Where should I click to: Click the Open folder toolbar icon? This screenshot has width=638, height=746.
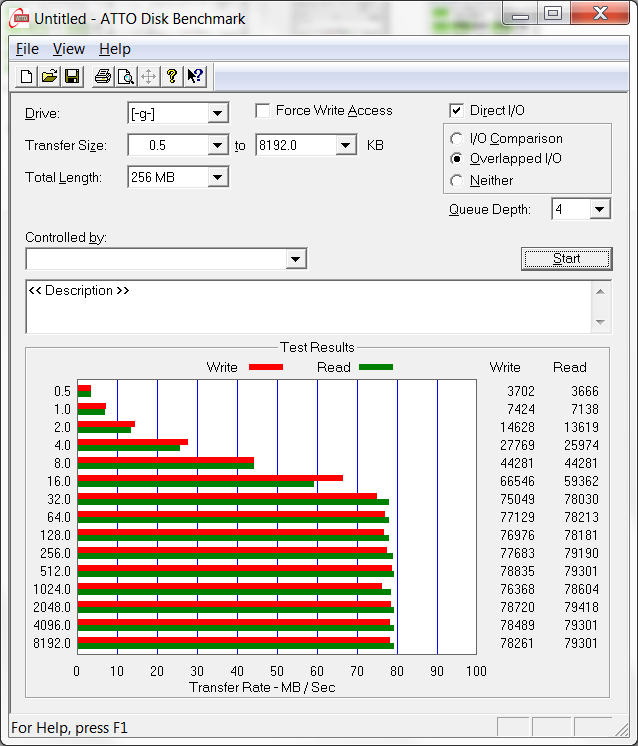click(x=49, y=76)
